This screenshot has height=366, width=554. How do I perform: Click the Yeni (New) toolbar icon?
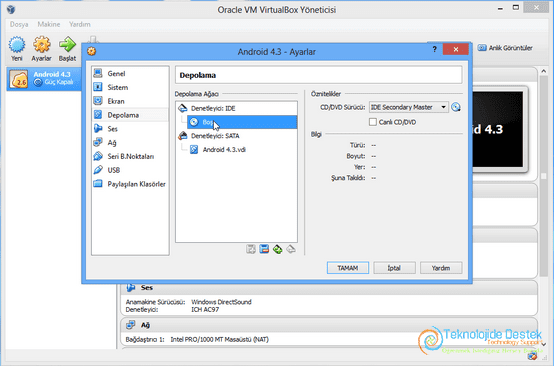point(17,45)
